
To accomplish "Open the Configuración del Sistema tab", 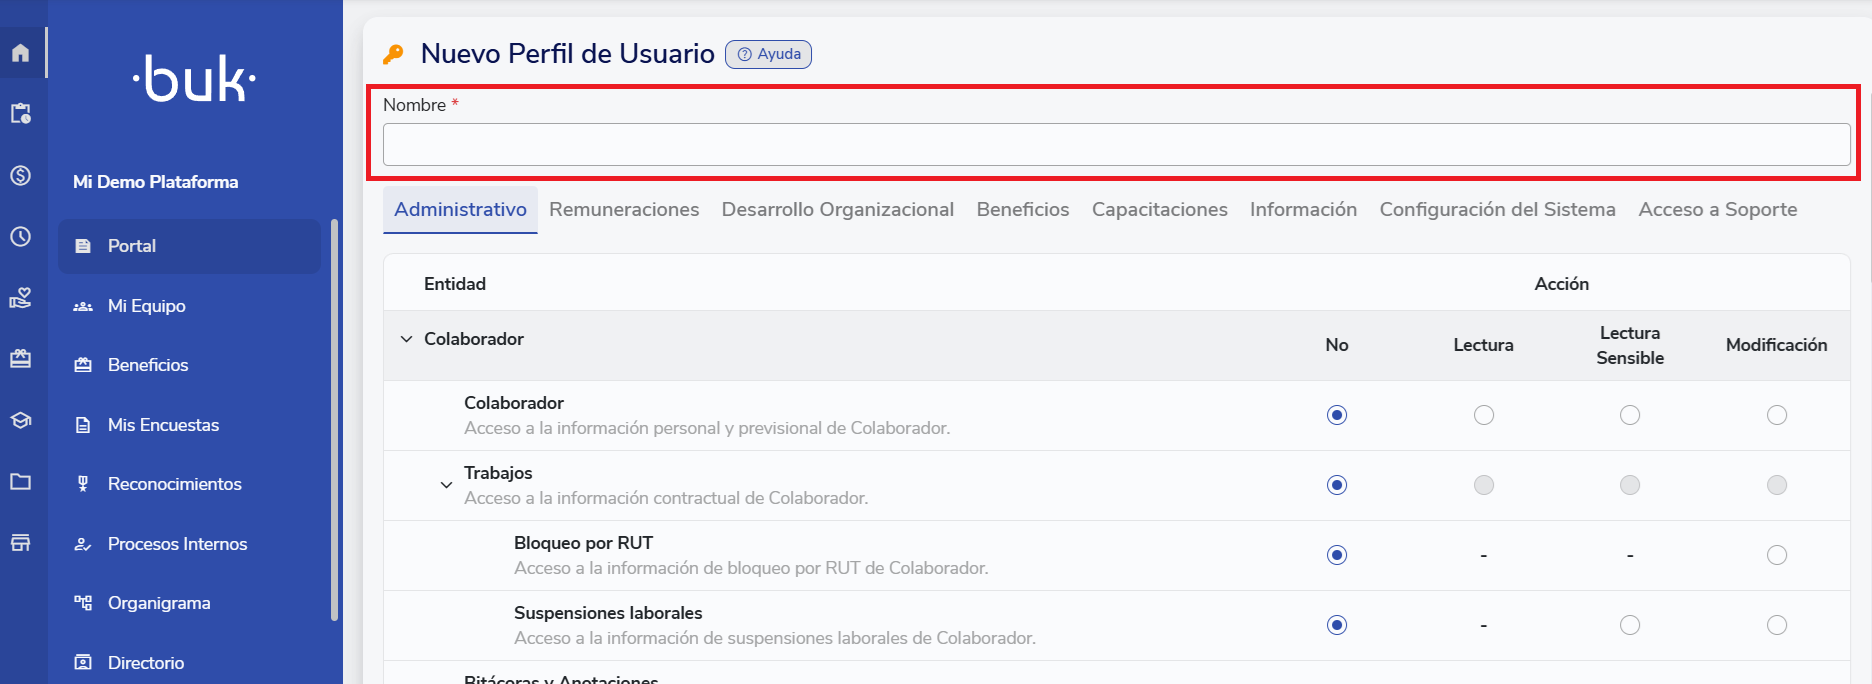I will coord(1497,210).
